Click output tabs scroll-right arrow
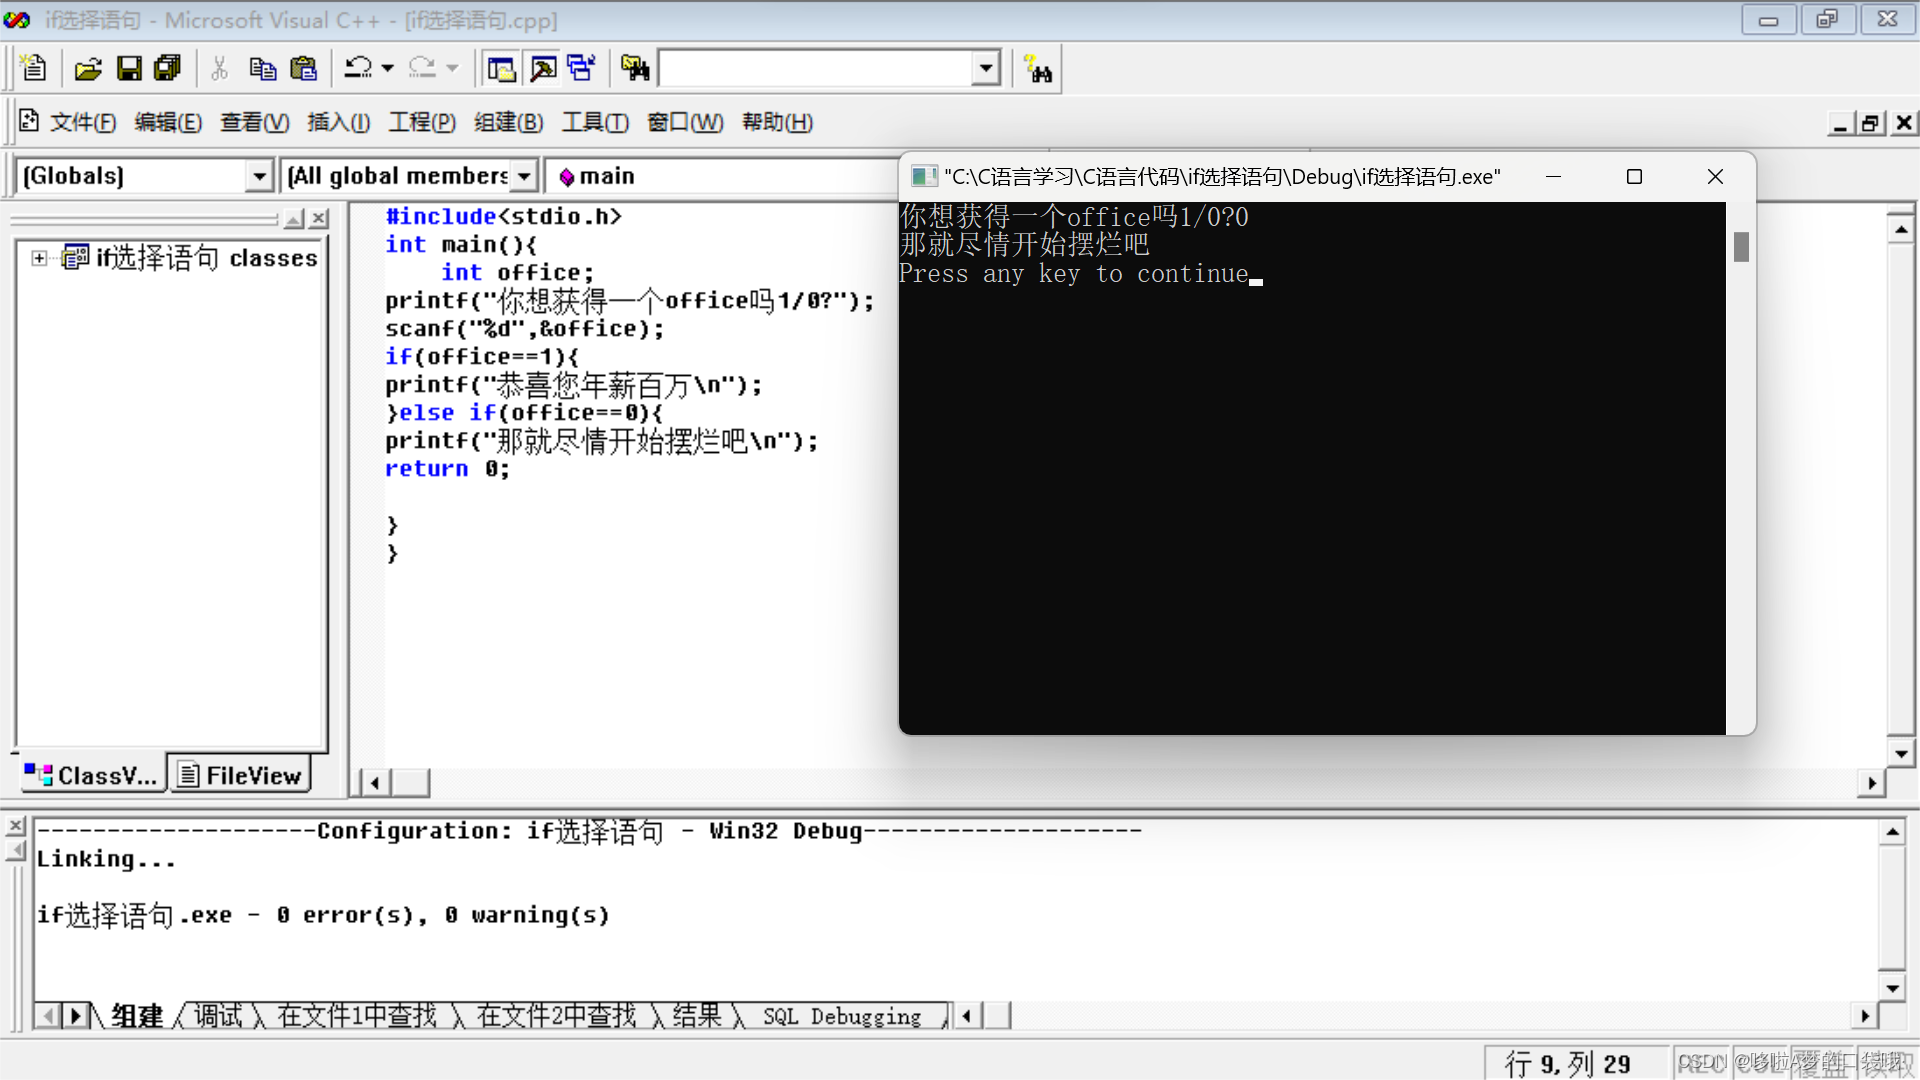The width and height of the screenshot is (1920, 1080). [x=75, y=1016]
